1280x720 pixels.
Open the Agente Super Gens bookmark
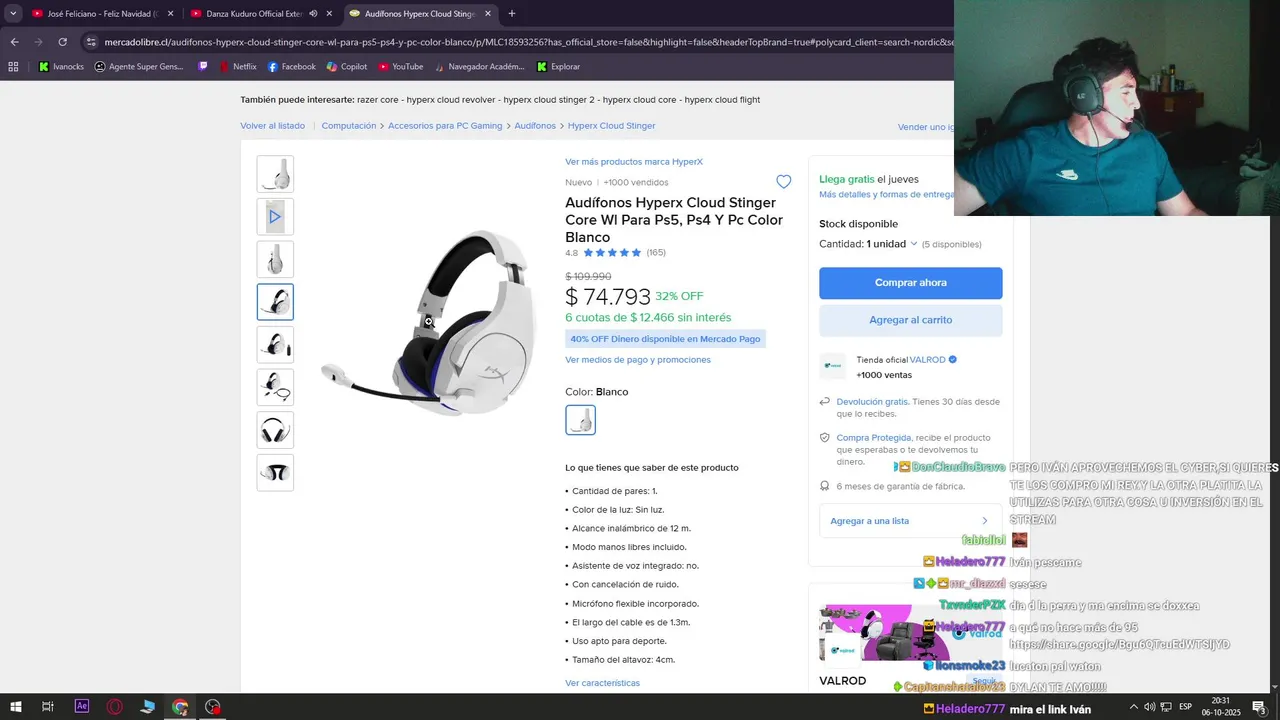pyautogui.click(x=139, y=67)
